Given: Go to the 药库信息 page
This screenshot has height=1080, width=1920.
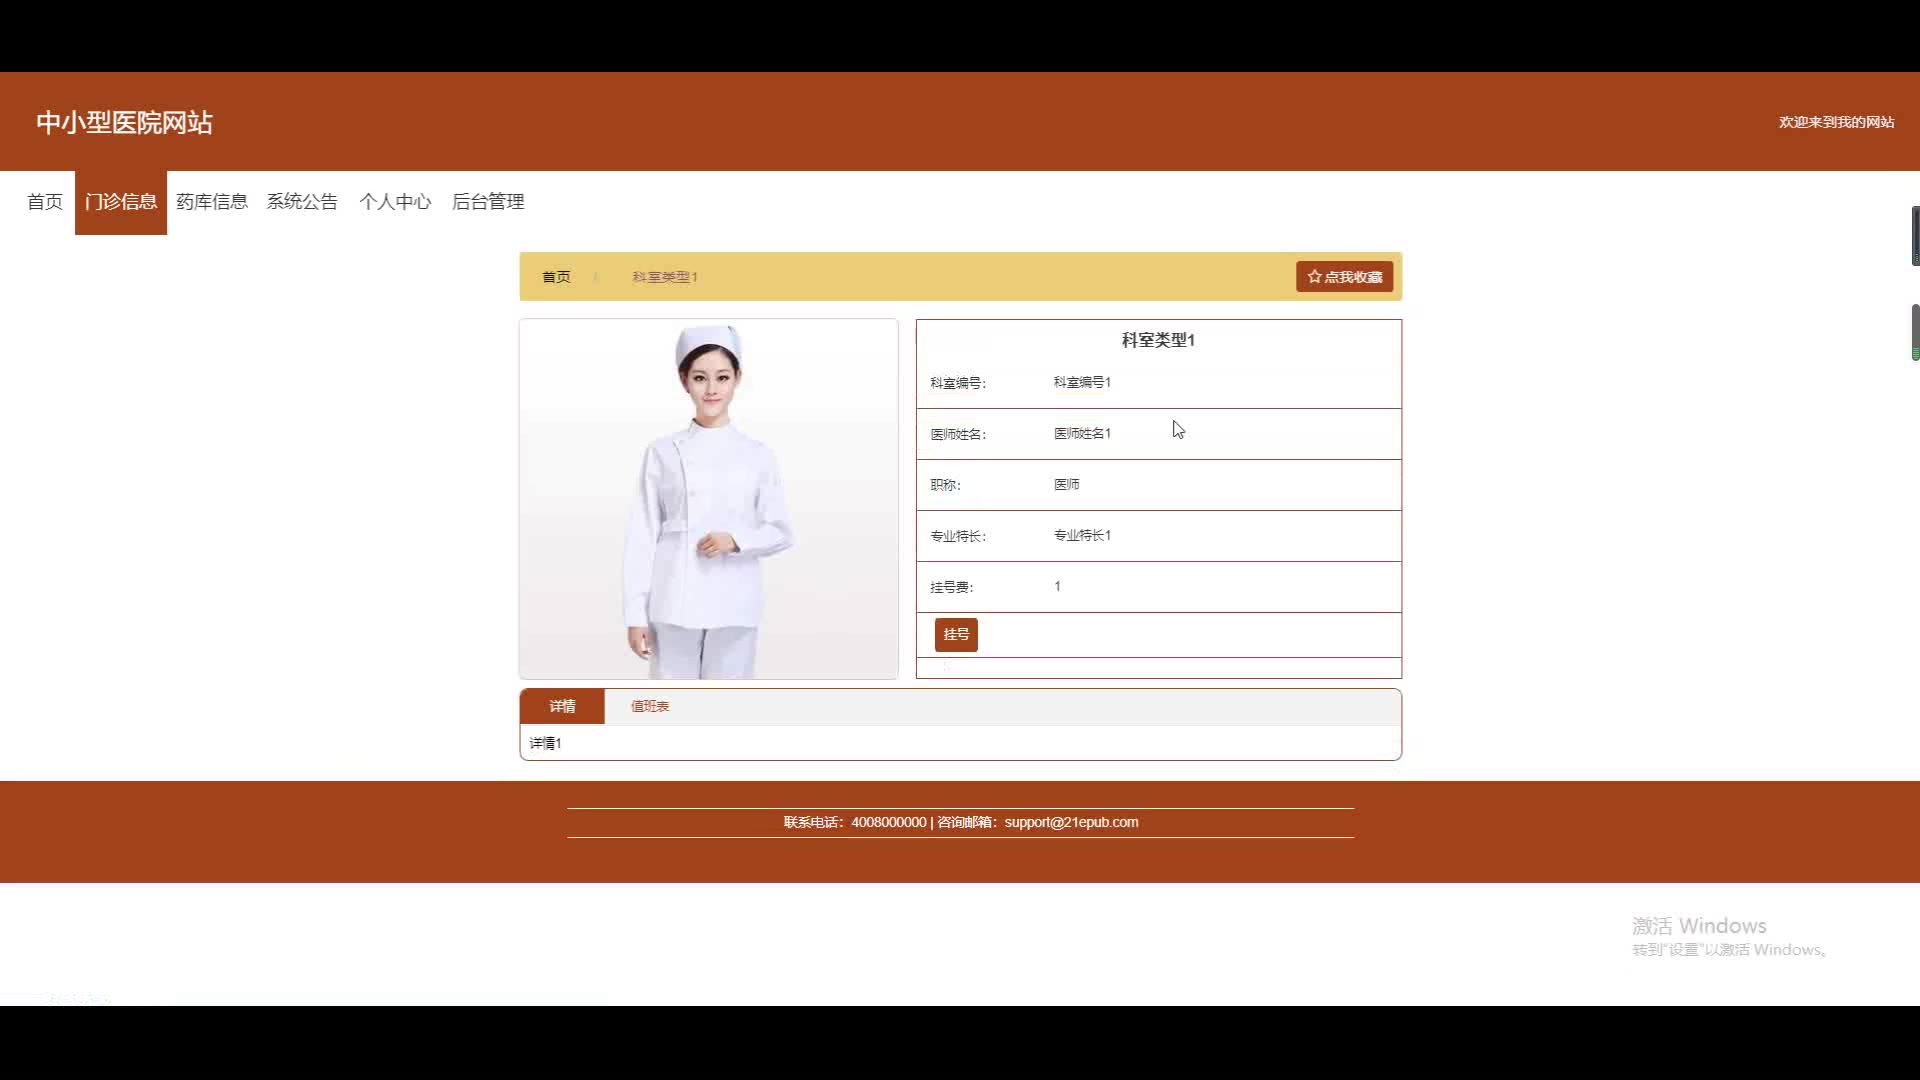Looking at the screenshot, I should point(212,202).
